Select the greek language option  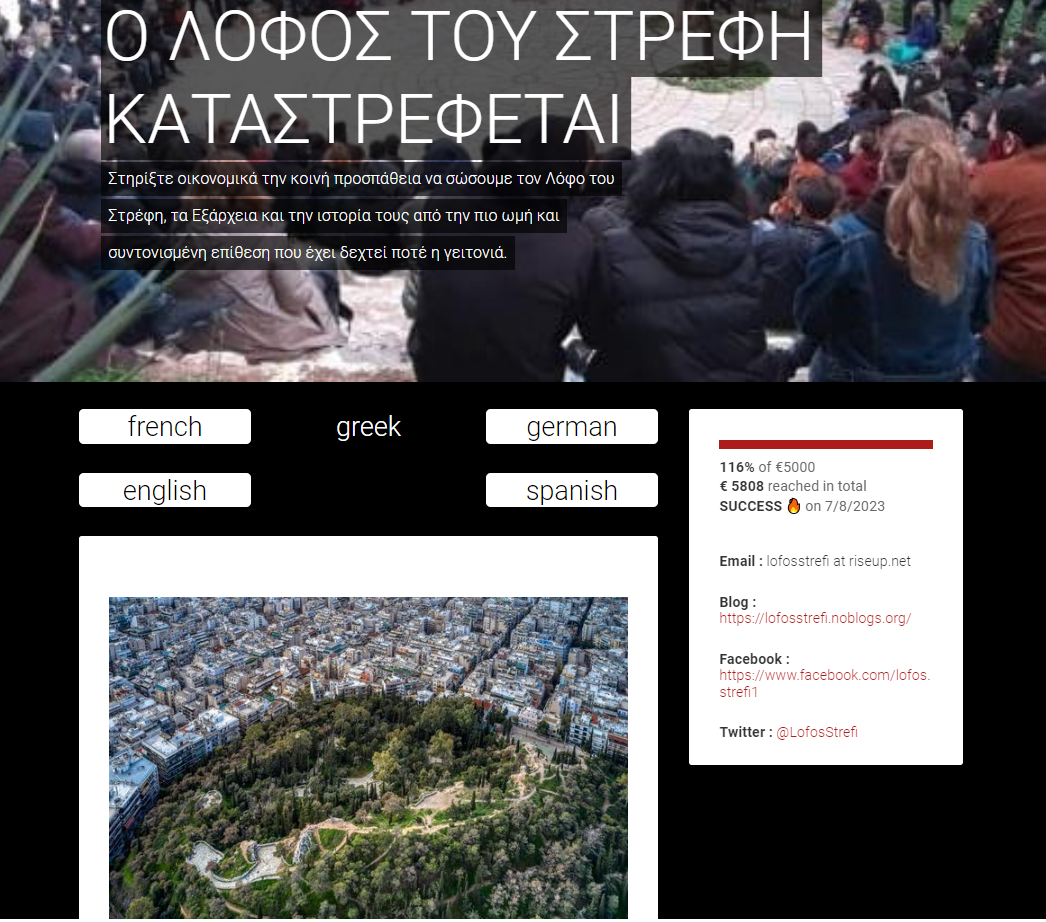pos(368,426)
